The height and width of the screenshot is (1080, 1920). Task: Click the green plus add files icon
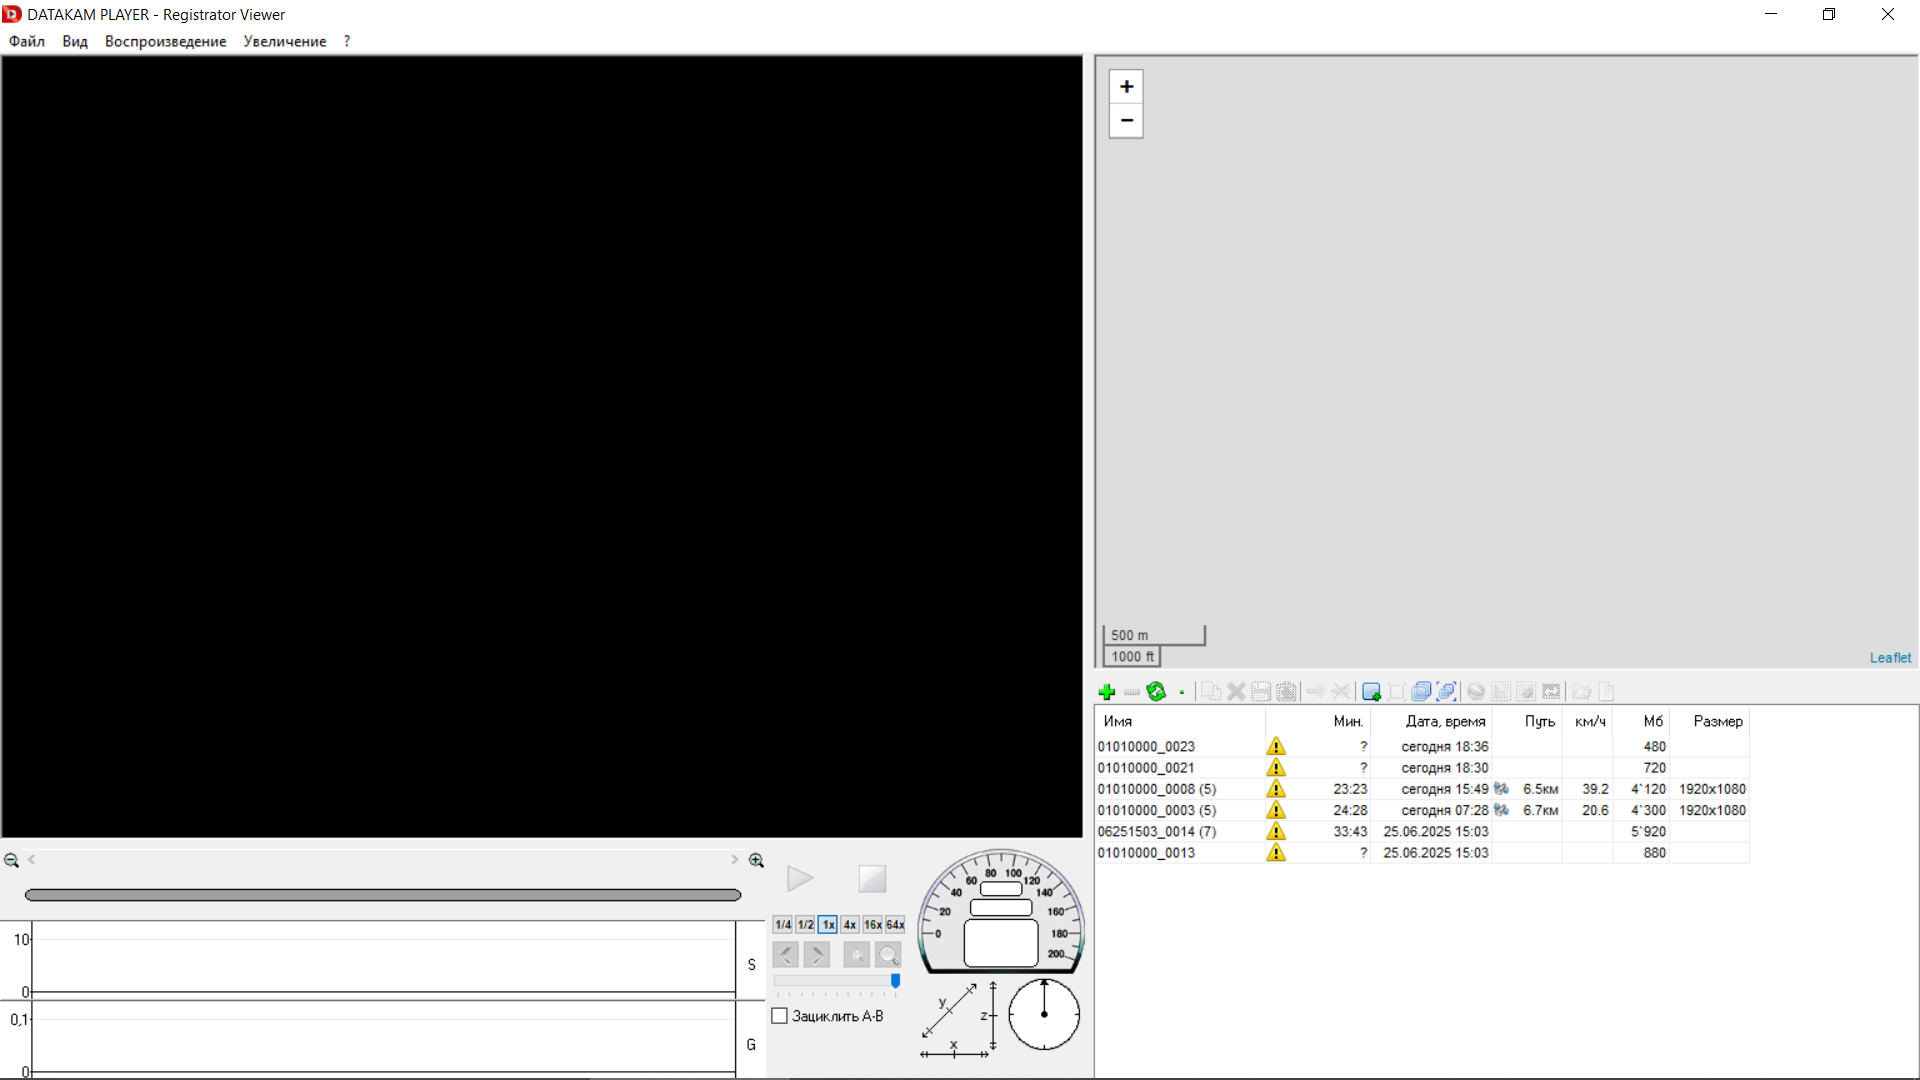1106,692
